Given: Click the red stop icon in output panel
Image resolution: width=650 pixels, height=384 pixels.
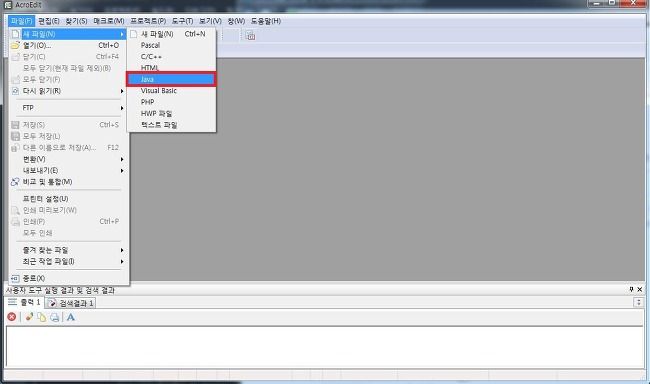Looking at the screenshot, I should click(x=12, y=317).
